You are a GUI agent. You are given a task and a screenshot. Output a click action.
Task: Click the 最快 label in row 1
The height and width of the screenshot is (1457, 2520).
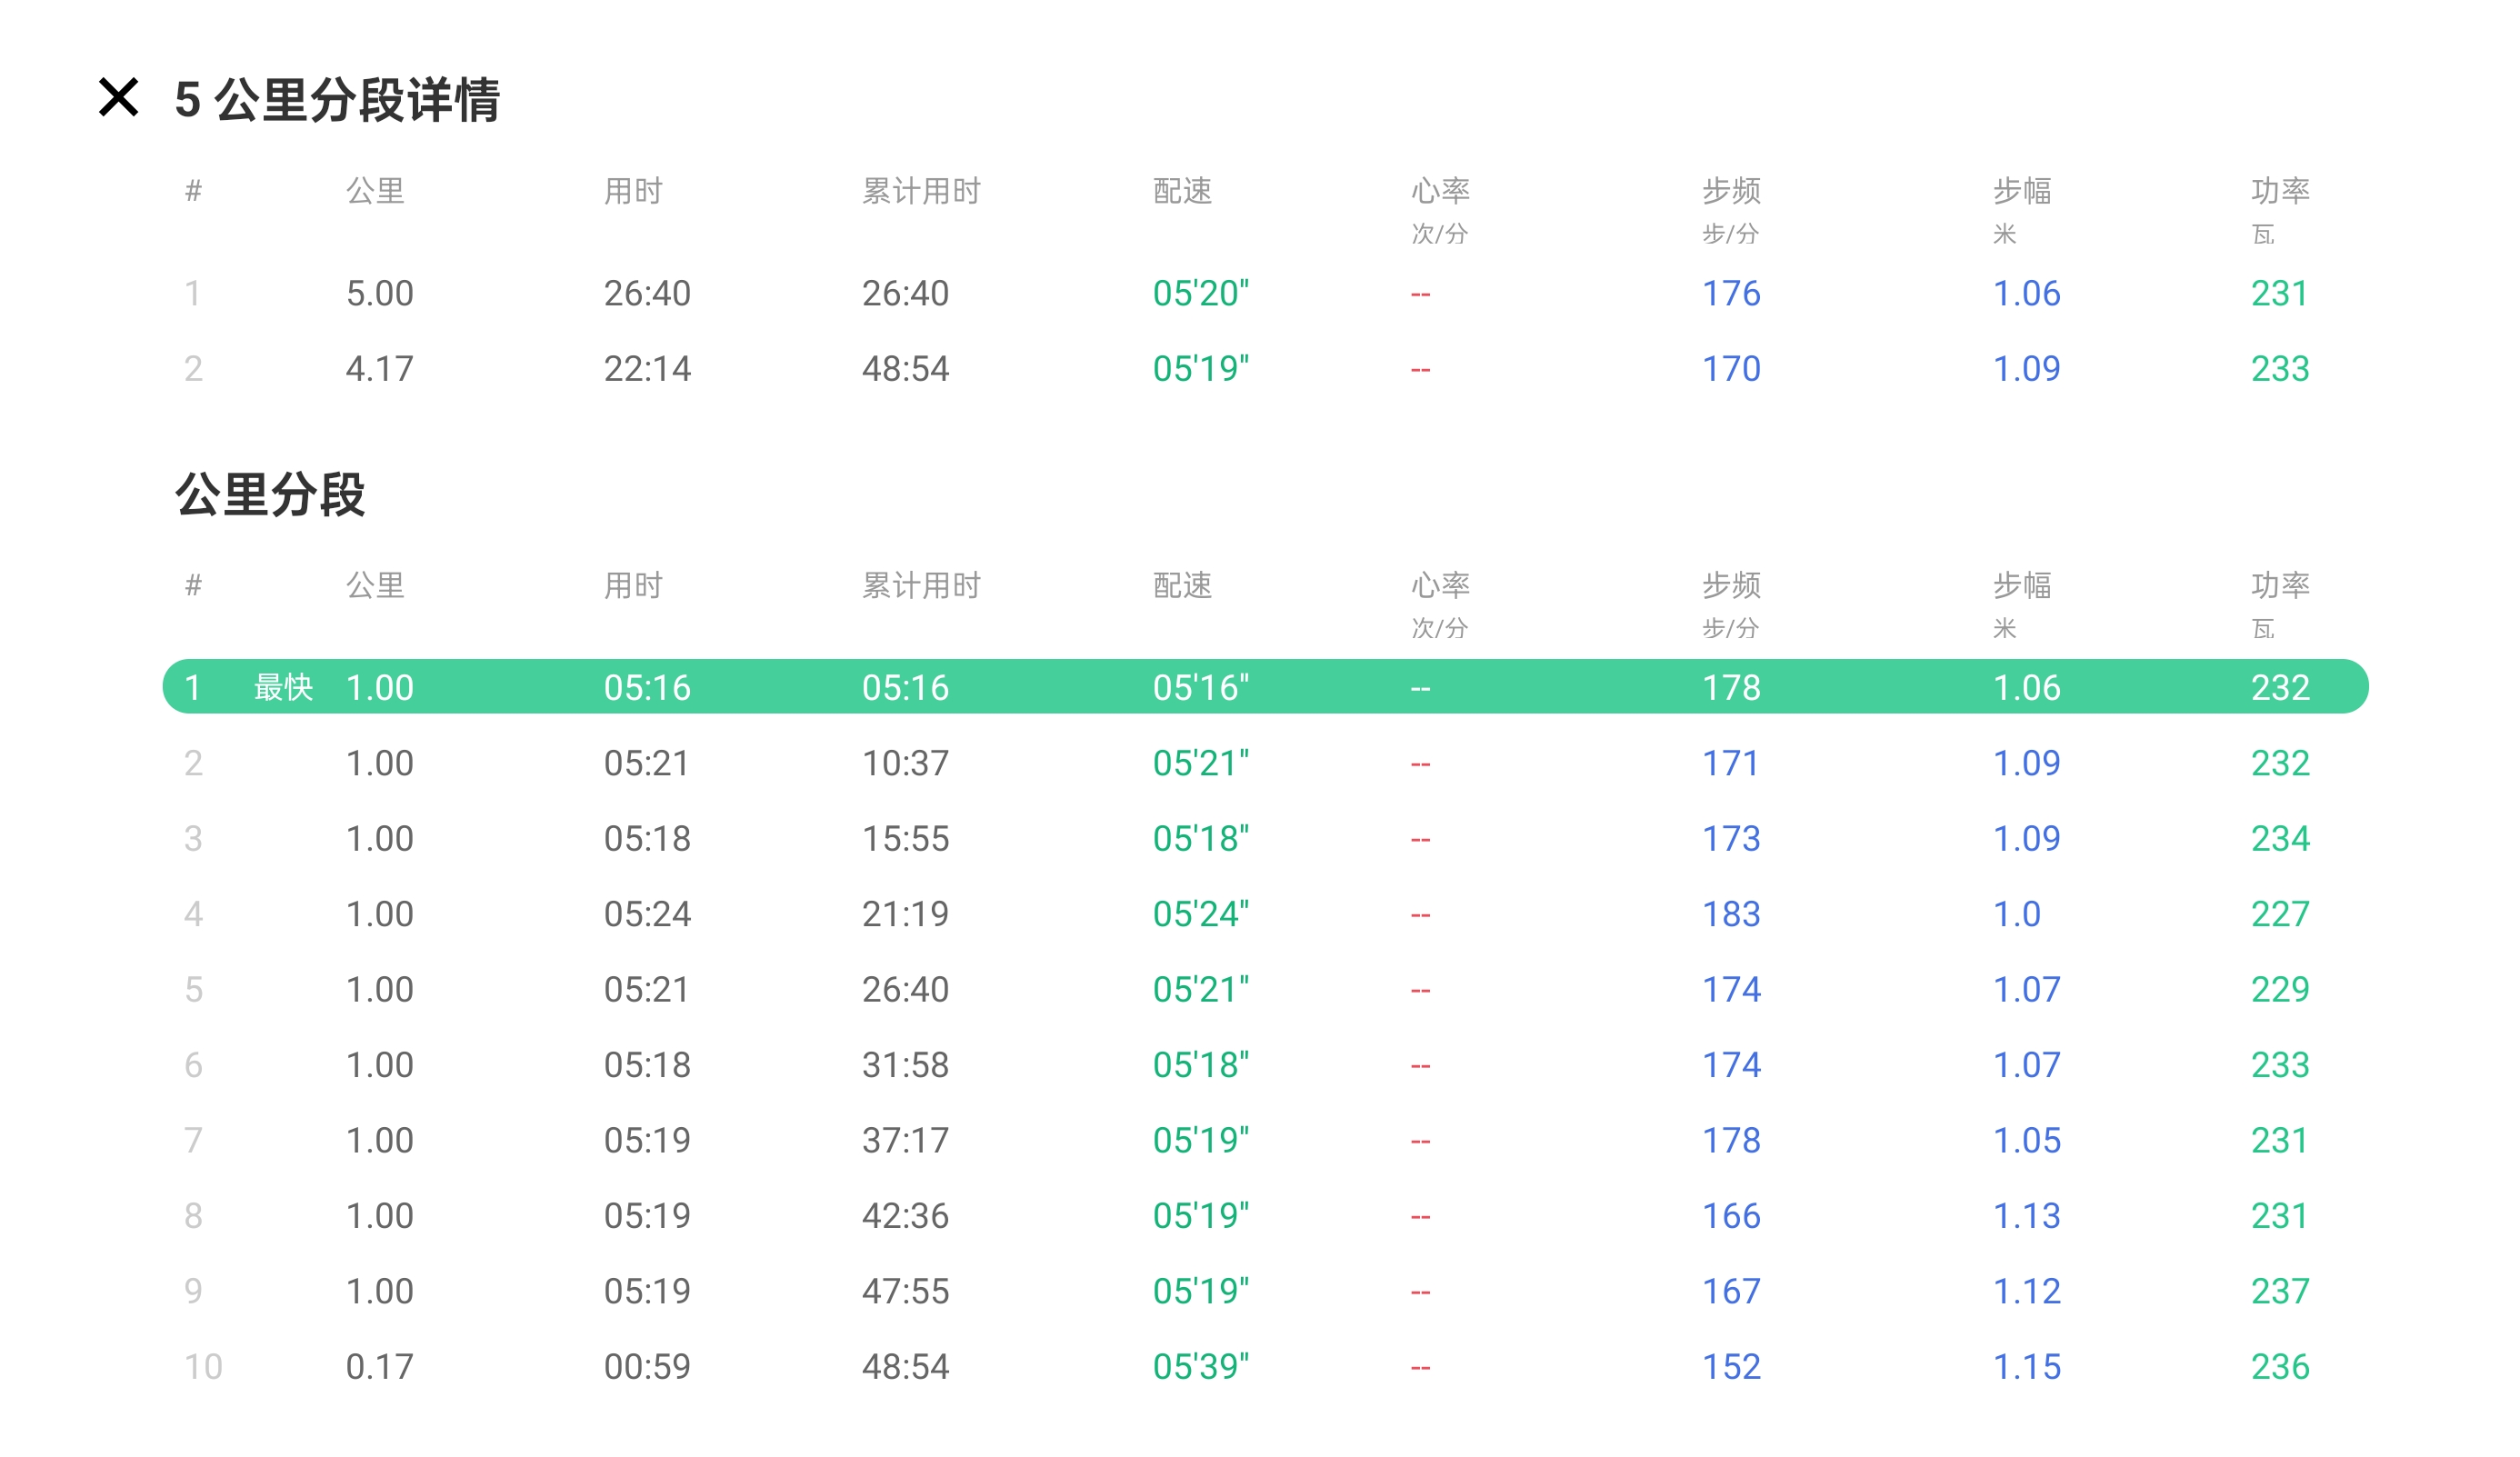tap(283, 687)
